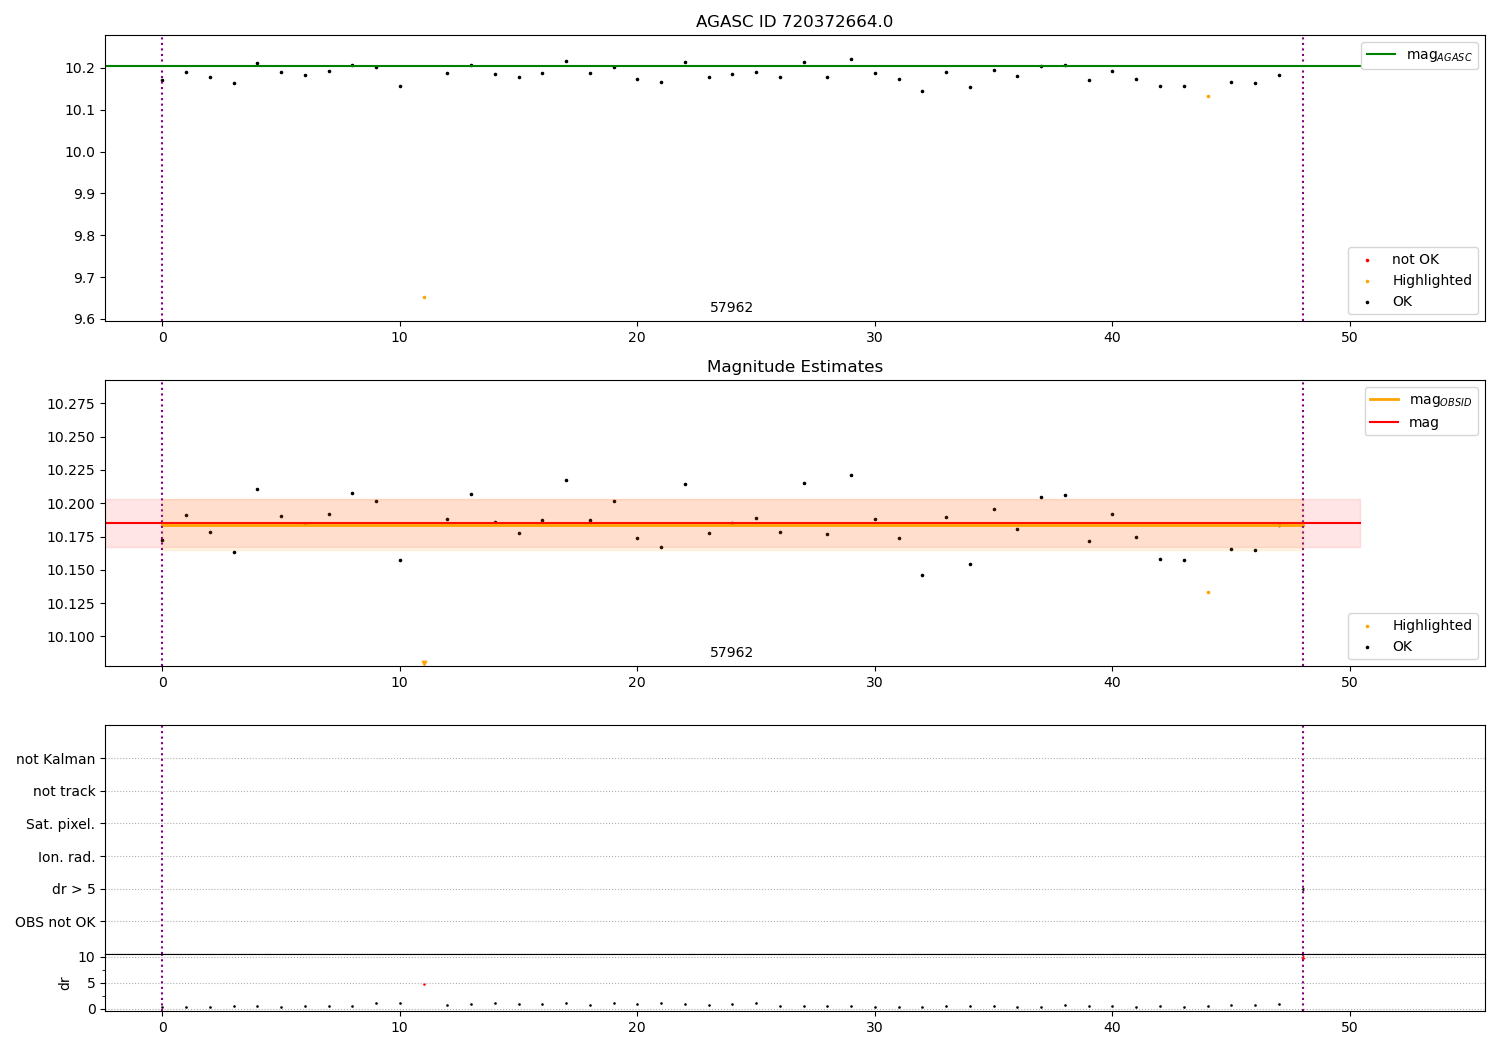Click the orange line sample in middle legend
Screen dimensions: 1500x1050
tap(1384, 400)
